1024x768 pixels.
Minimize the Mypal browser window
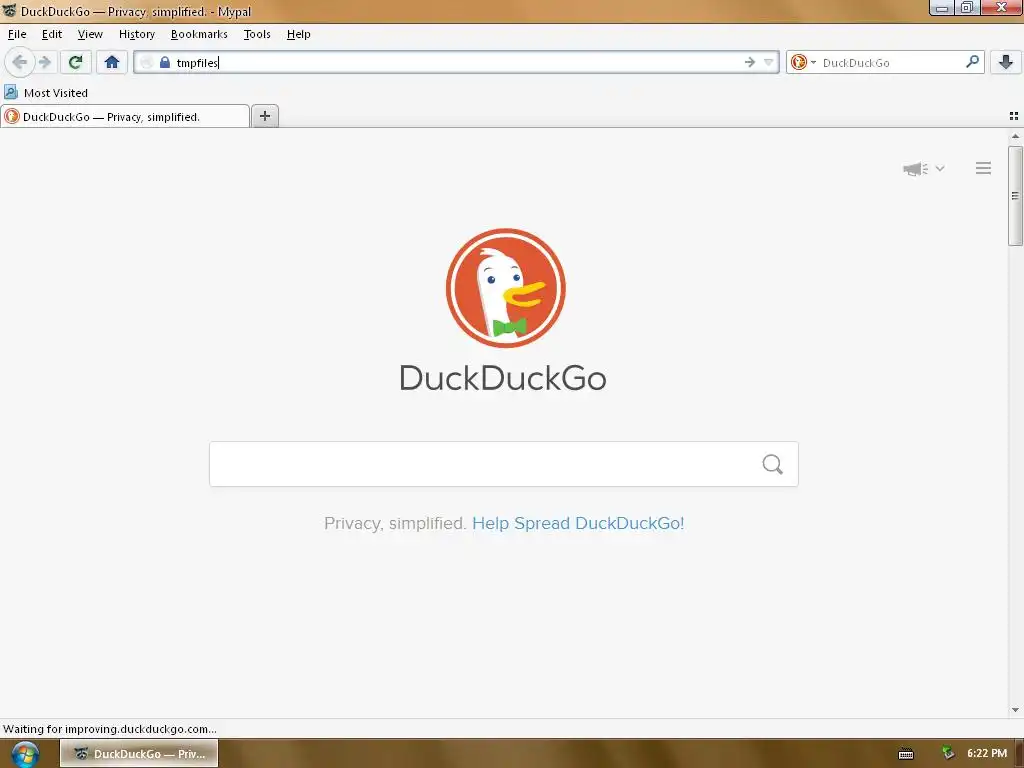tap(942, 8)
